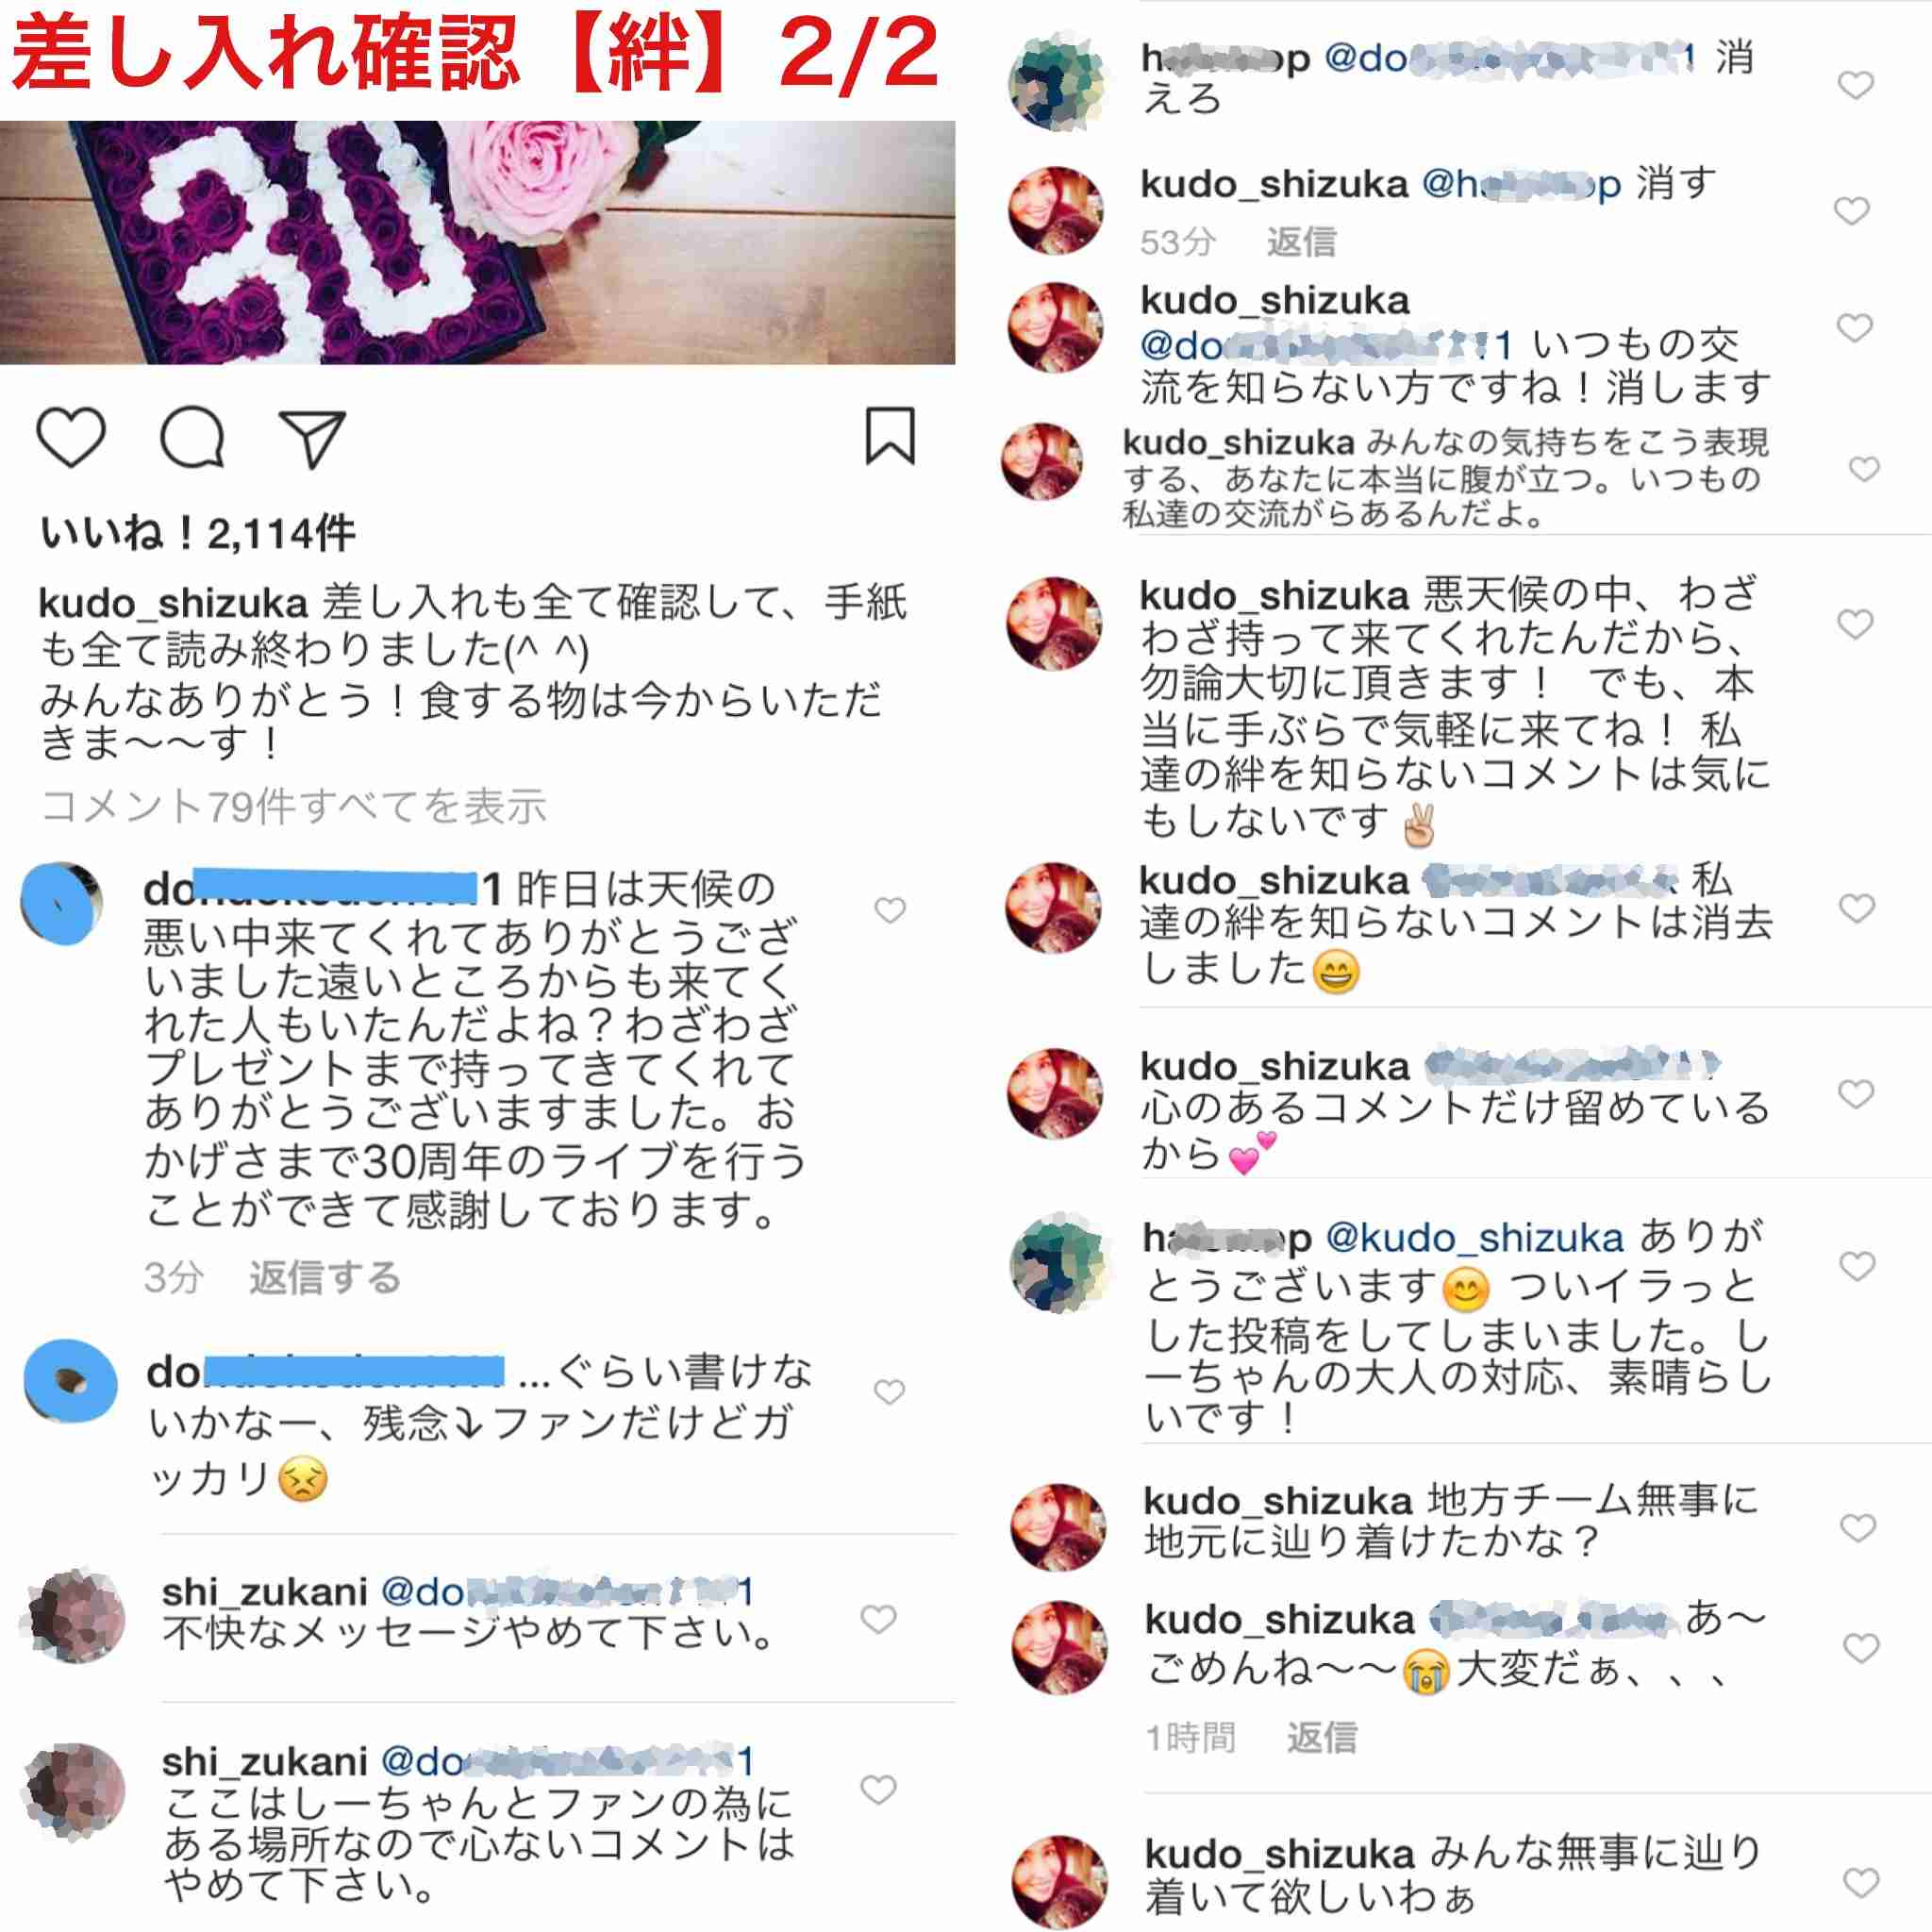The width and height of the screenshot is (1932, 1932).
Task: Like the 不快なメッセージやめて下さい comment
Action: coord(878,1618)
